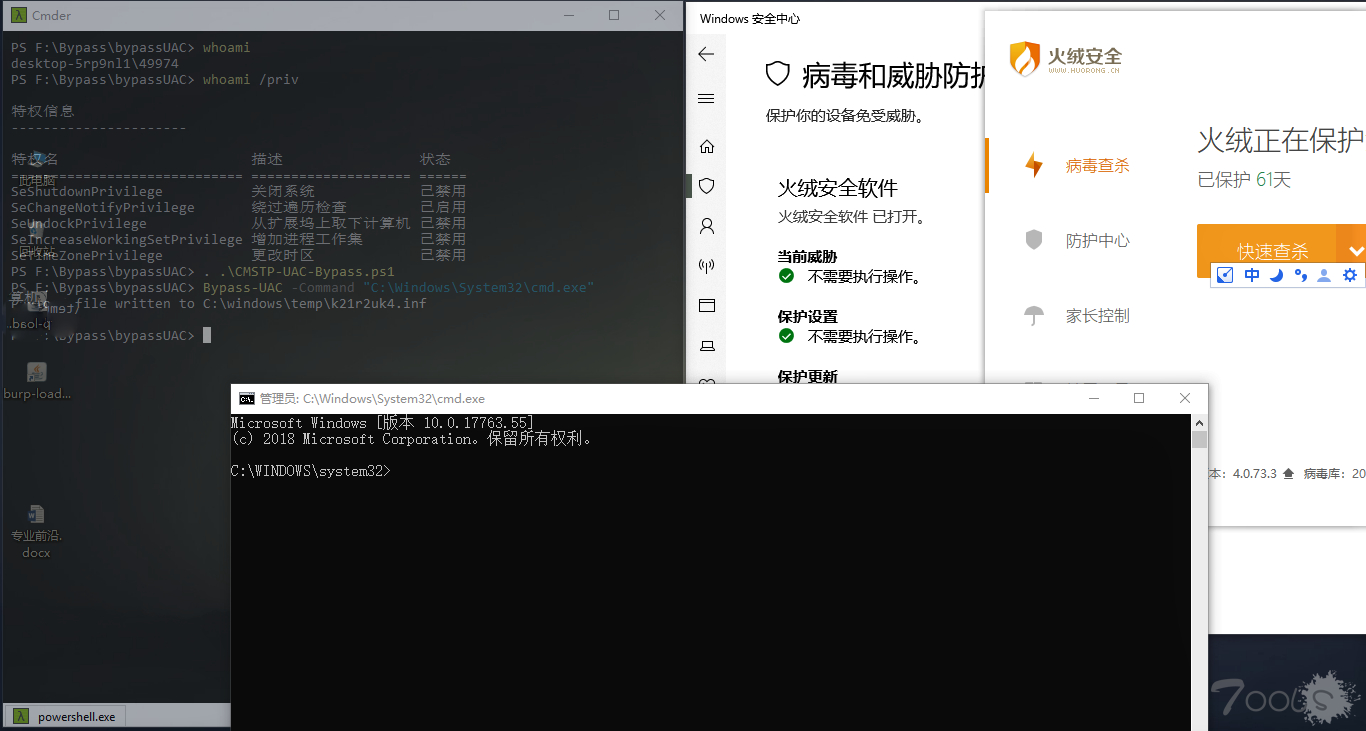Click the green check beside 保护设置
1366x731 pixels.
[x=787, y=336]
